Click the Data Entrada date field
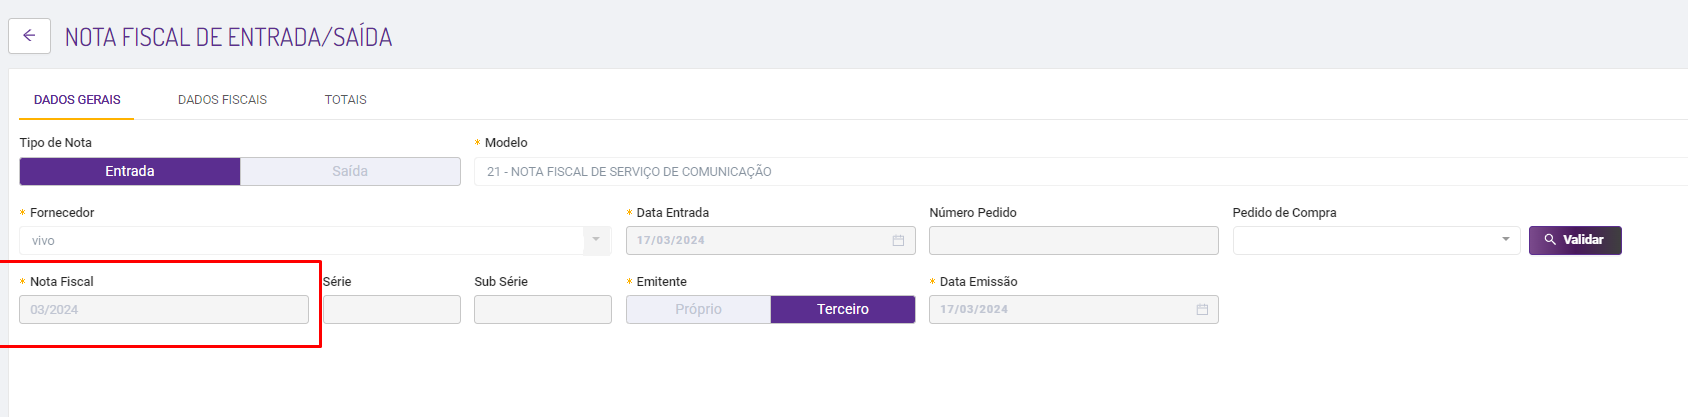The height and width of the screenshot is (417, 1688). [760, 241]
